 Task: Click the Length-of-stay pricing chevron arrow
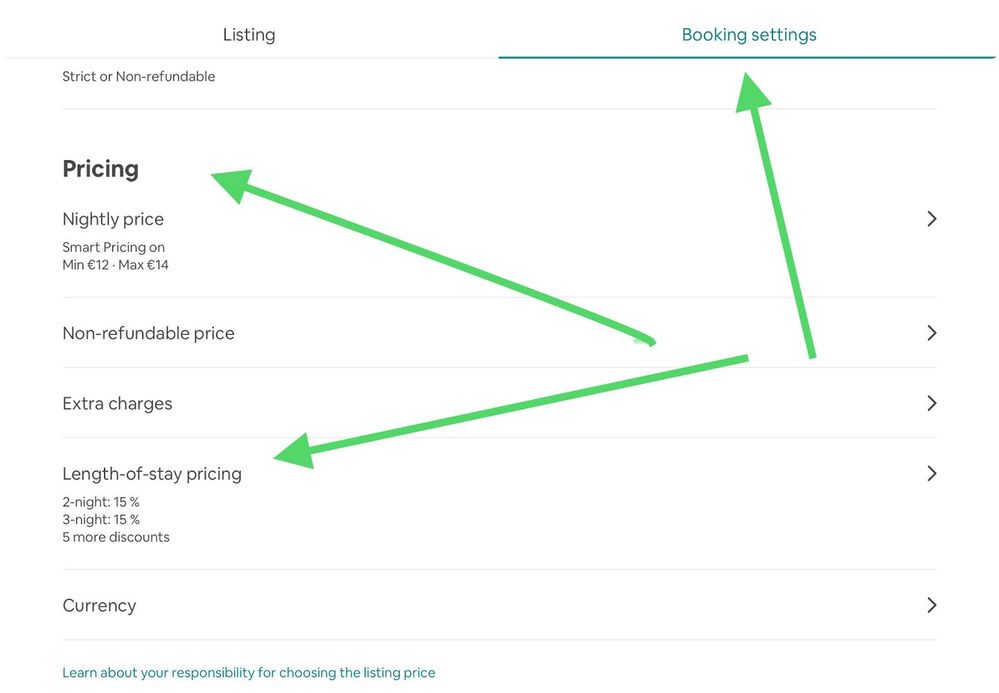(x=931, y=473)
